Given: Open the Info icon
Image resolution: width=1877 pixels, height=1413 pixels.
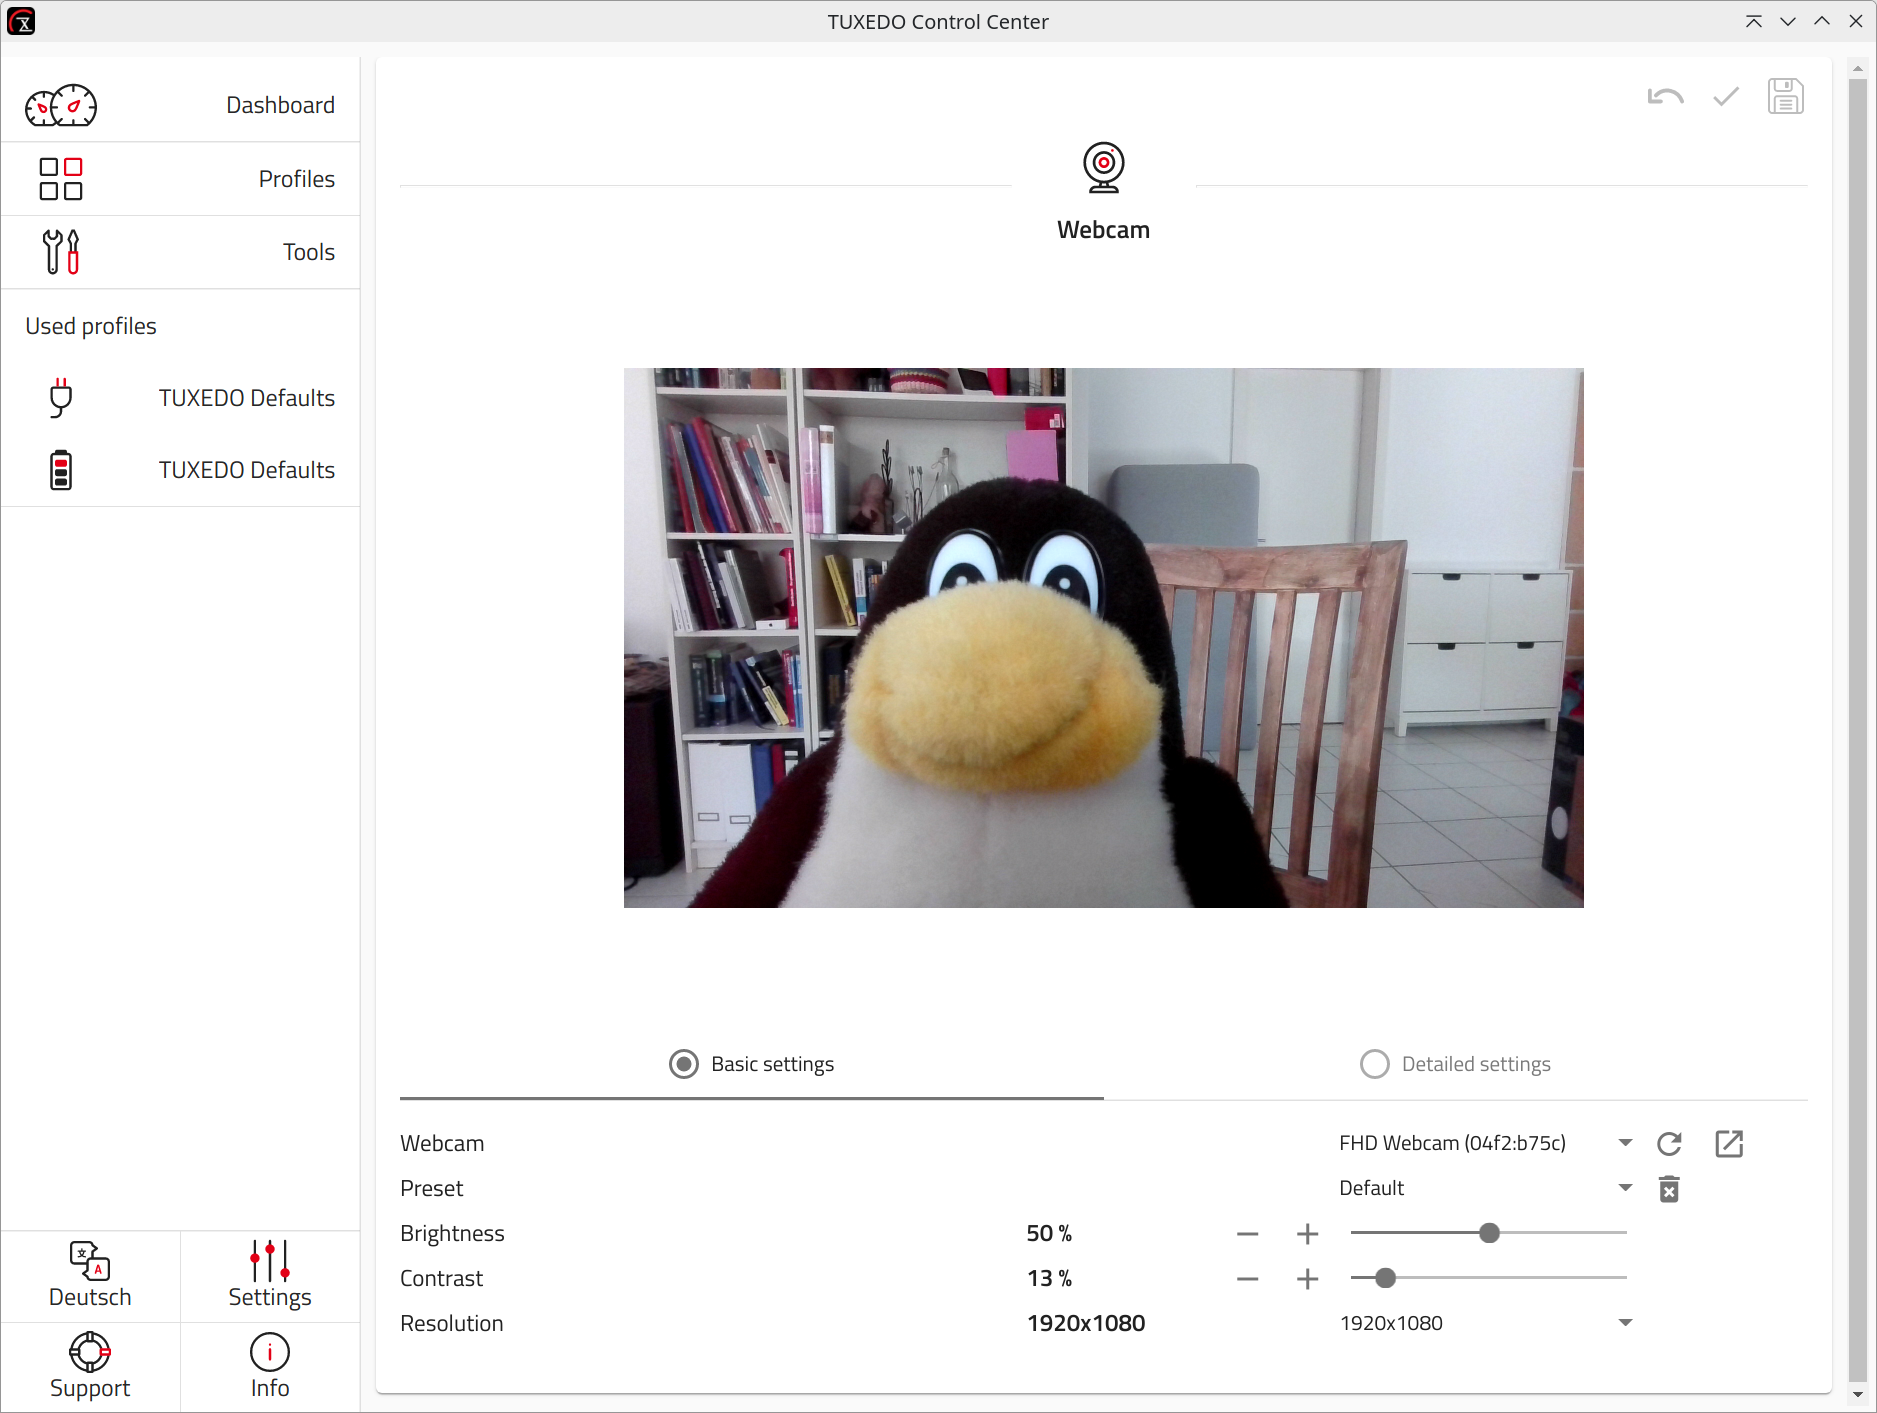Looking at the screenshot, I should tap(270, 1352).
